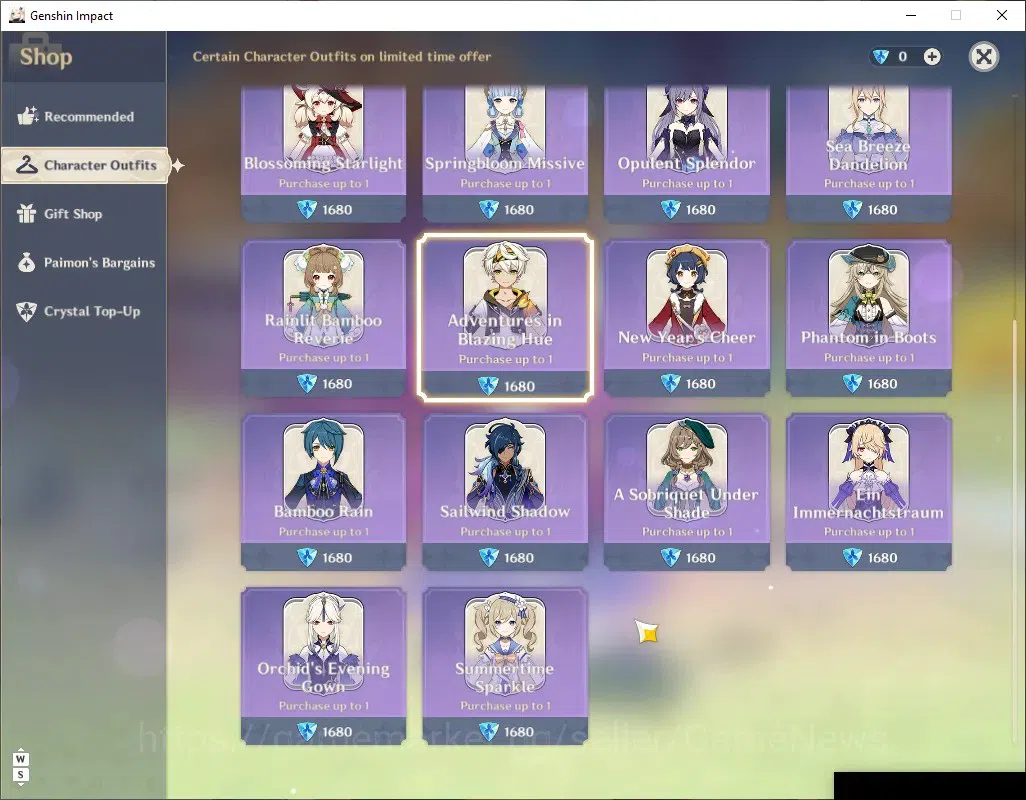Click the 1680 price under Rainlit Bamboo Reverie
Screen dimensions: 1026x800
(337, 384)
